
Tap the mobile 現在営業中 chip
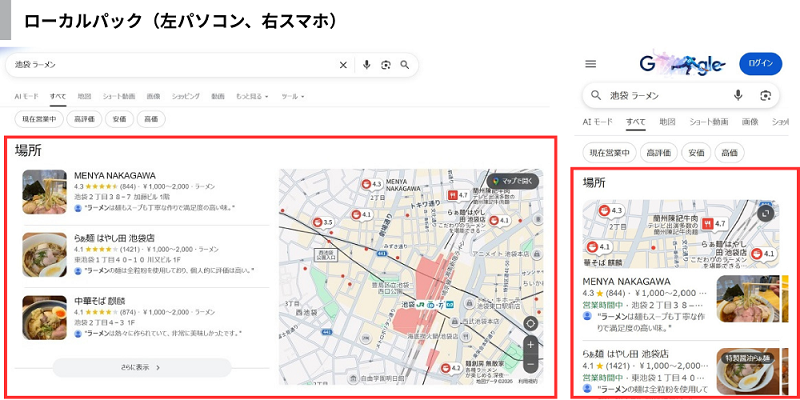tap(610, 153)
